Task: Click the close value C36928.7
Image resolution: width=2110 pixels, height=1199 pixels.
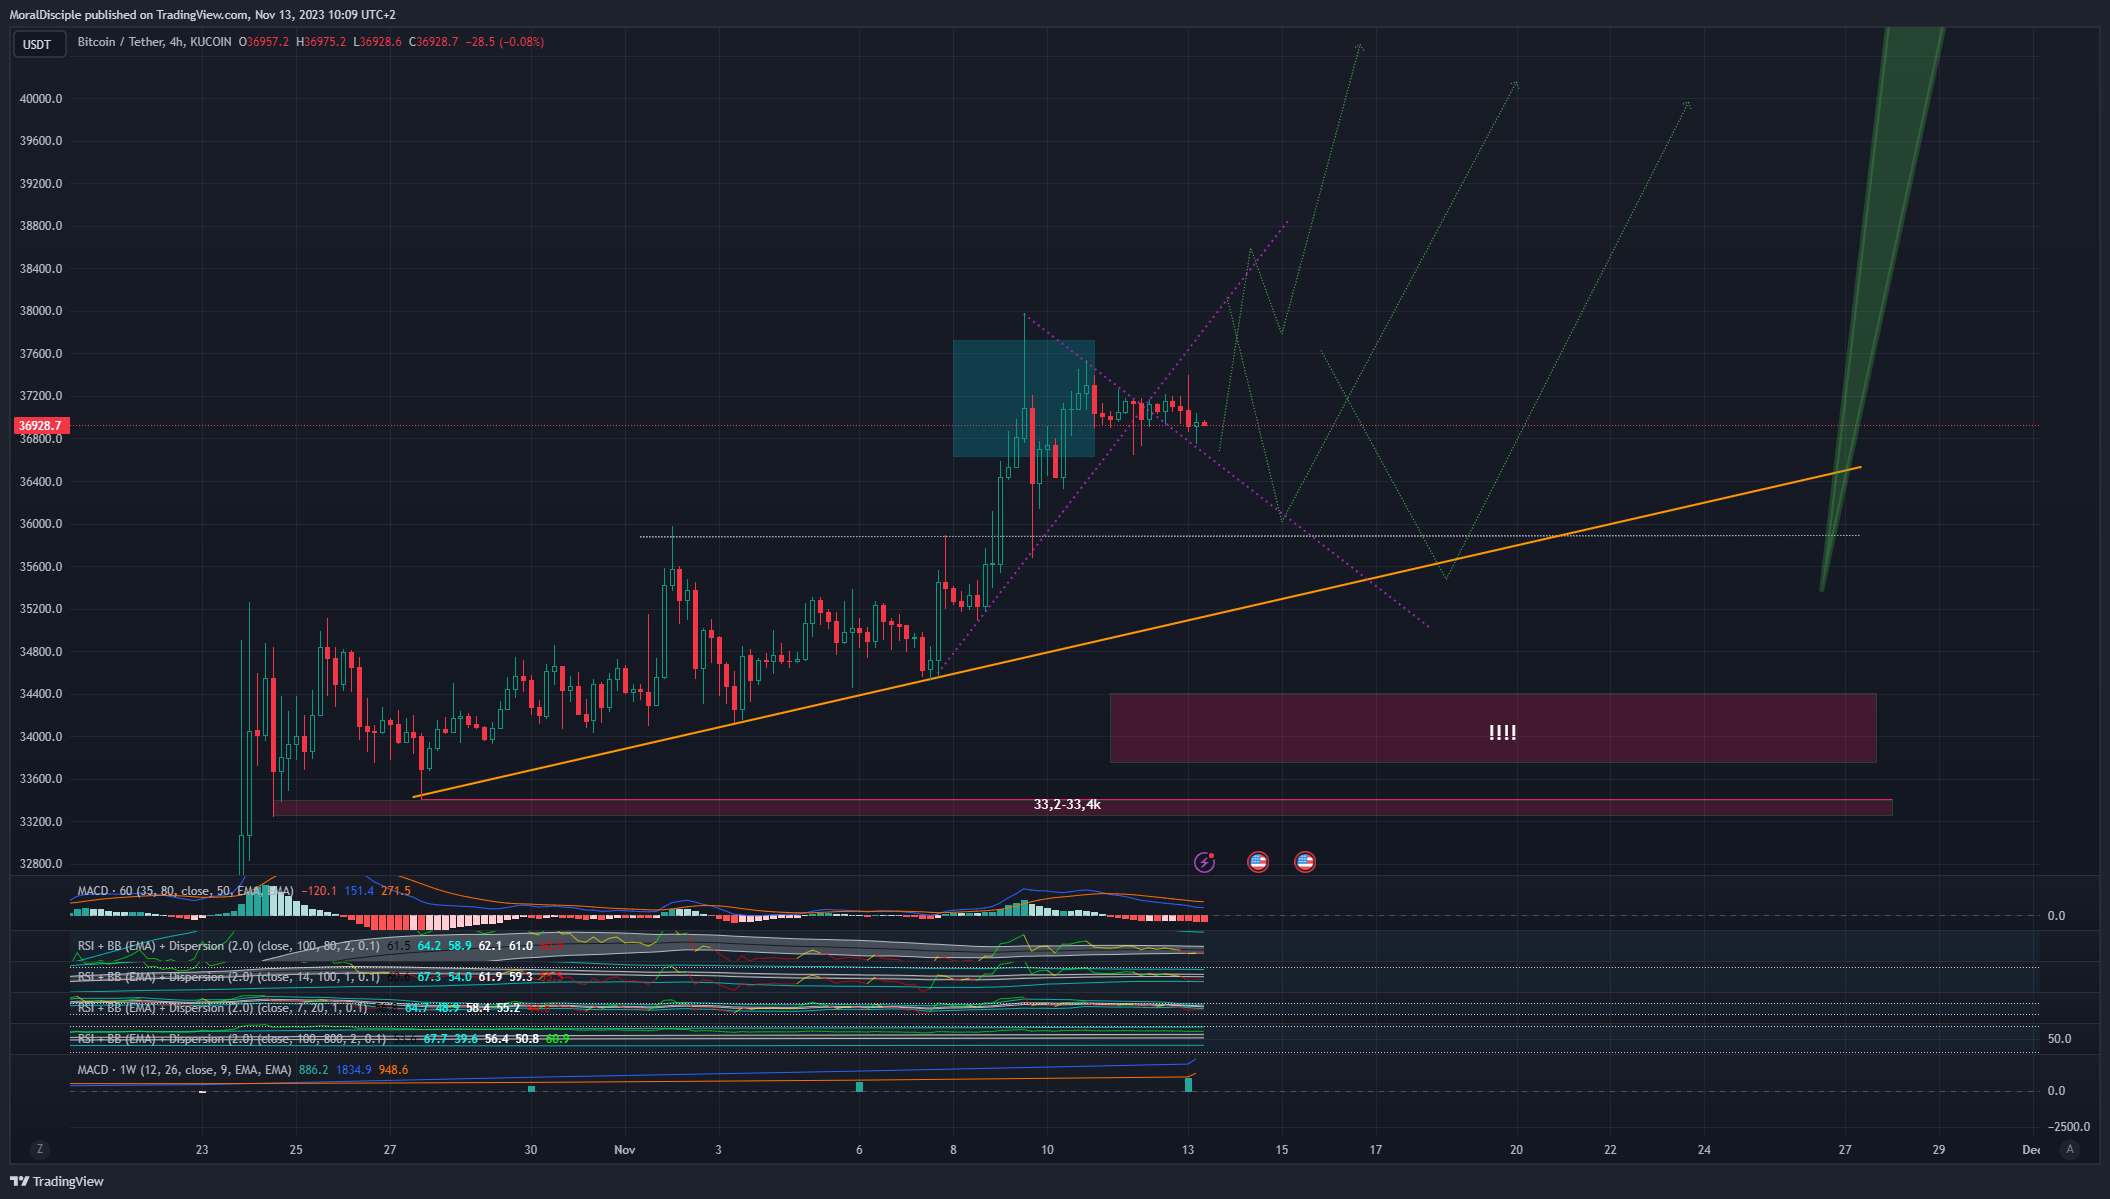Action: tap(434, 42)
